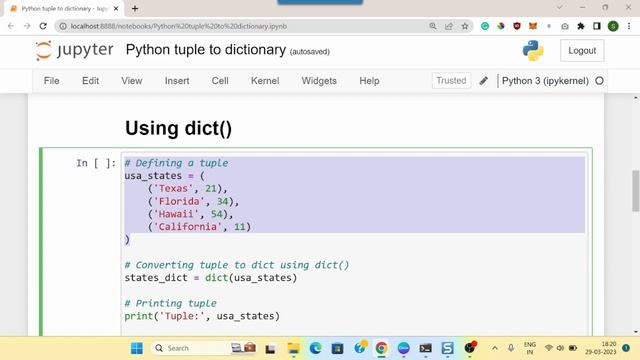The height and width of the screenshot is (360, 640).
Task: Click the pencil edit mode indicator icon
Action: [x=483, y=81]
